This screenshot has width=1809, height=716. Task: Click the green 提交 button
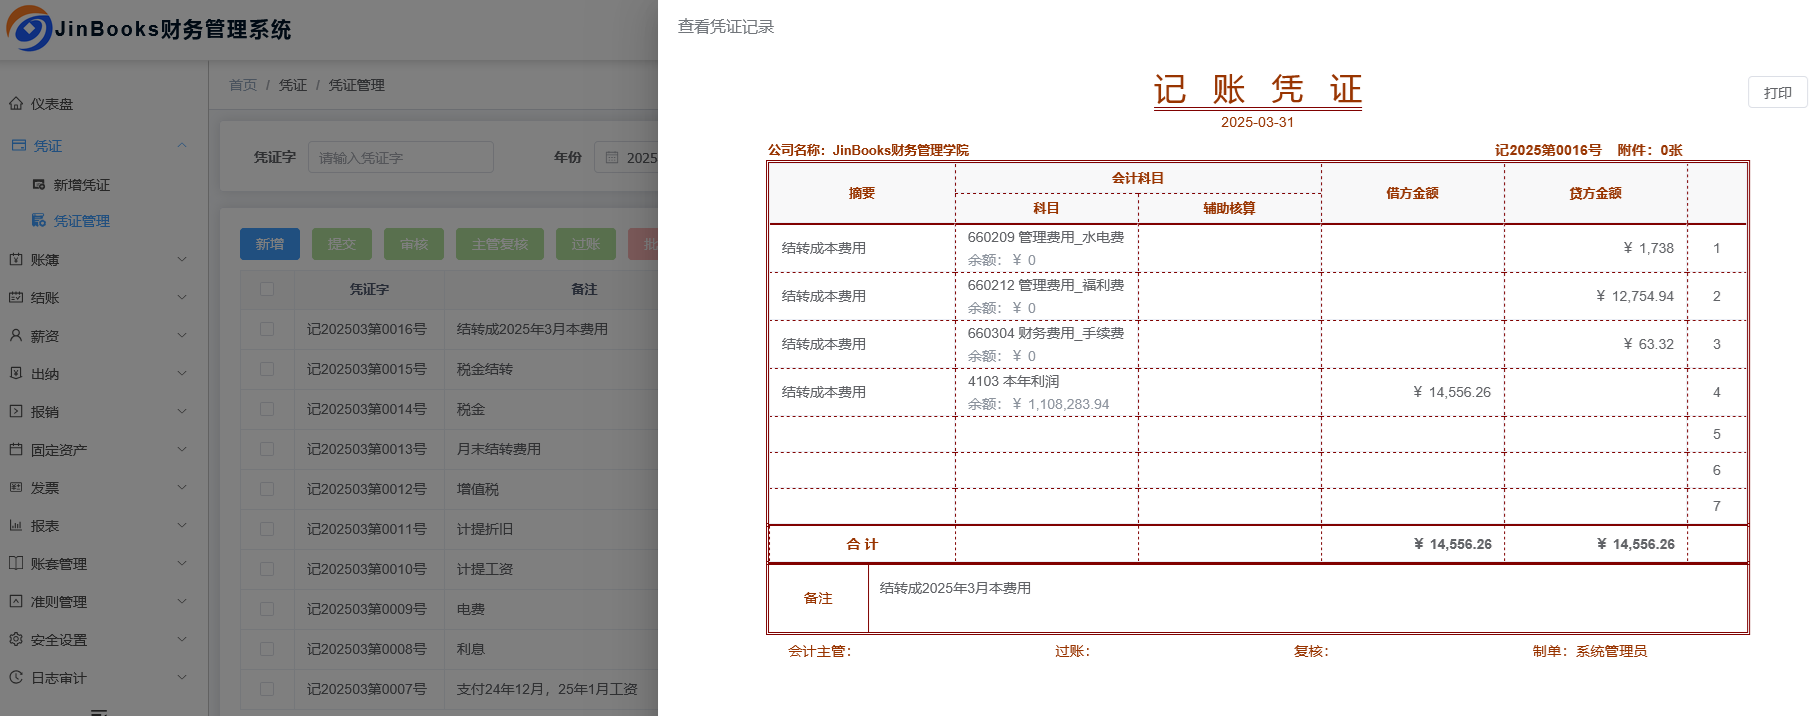coord(342,244)
